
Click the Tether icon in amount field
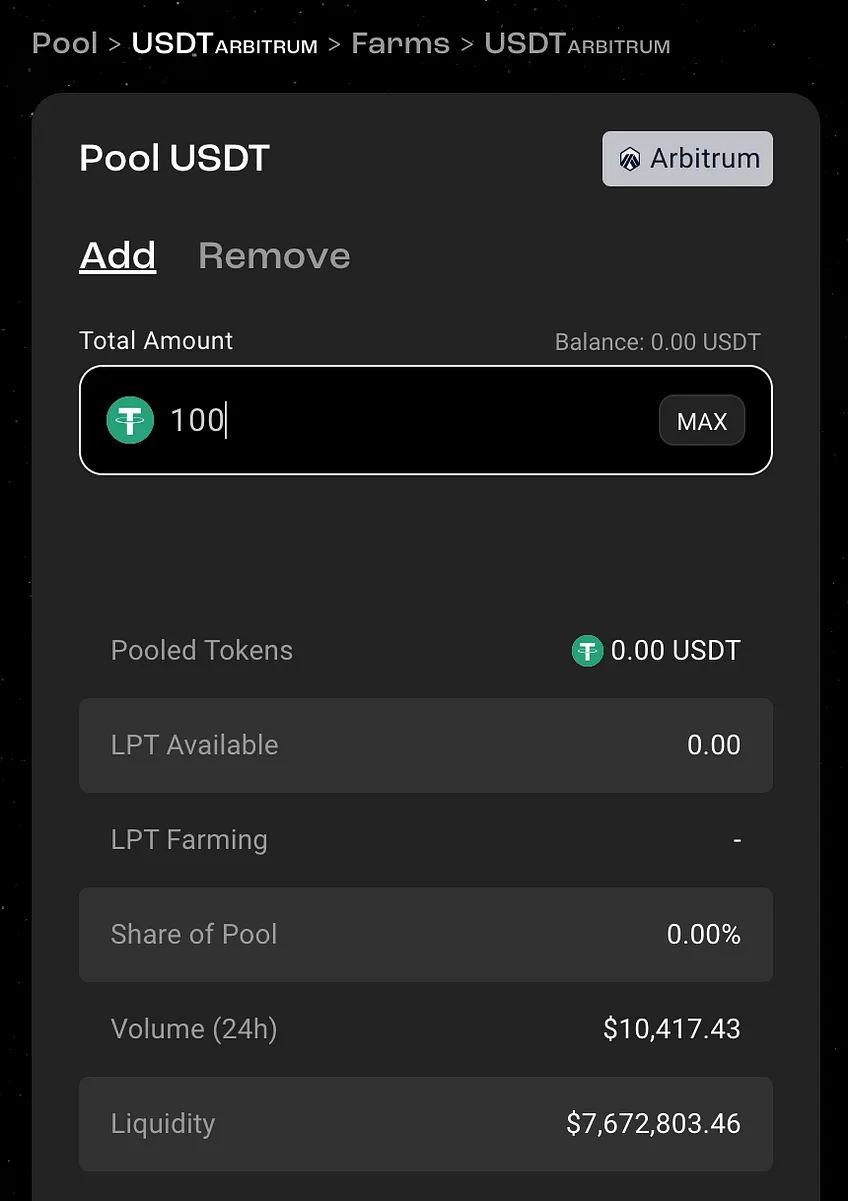(130, 420)
